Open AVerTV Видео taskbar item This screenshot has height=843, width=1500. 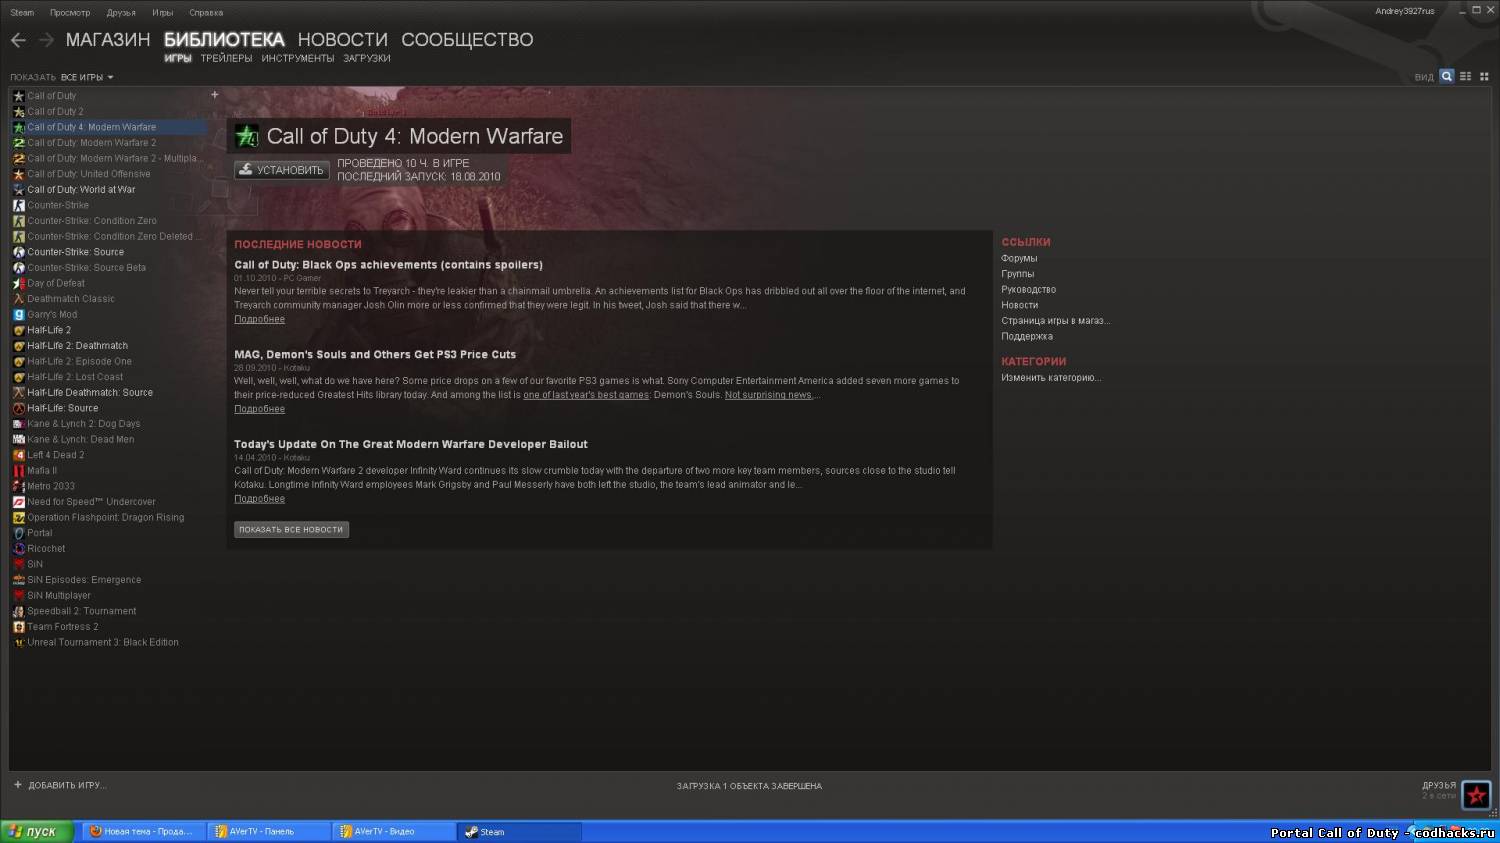[393, 831]
